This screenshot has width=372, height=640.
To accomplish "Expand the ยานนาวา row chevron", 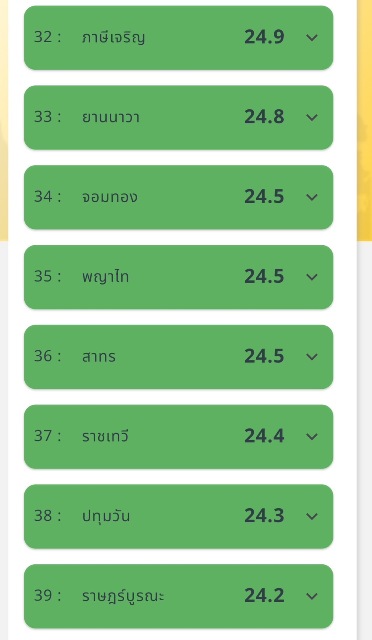I will (x=312, y=118).
